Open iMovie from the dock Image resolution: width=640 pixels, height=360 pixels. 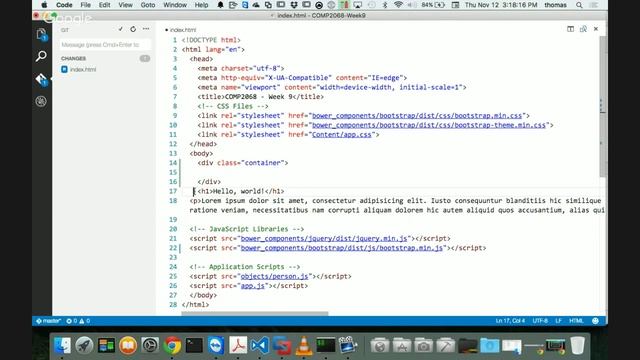(347, 345)
